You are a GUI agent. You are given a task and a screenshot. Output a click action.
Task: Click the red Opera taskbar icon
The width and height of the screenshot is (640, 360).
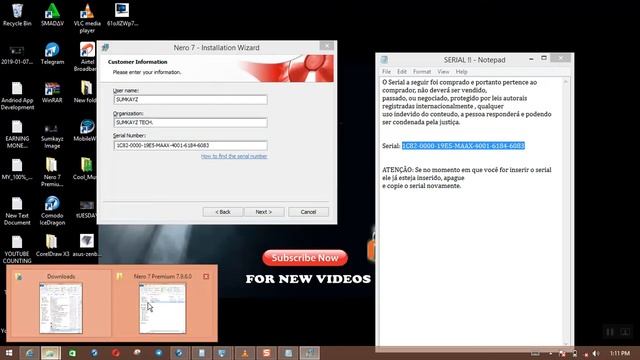point(116,353)
